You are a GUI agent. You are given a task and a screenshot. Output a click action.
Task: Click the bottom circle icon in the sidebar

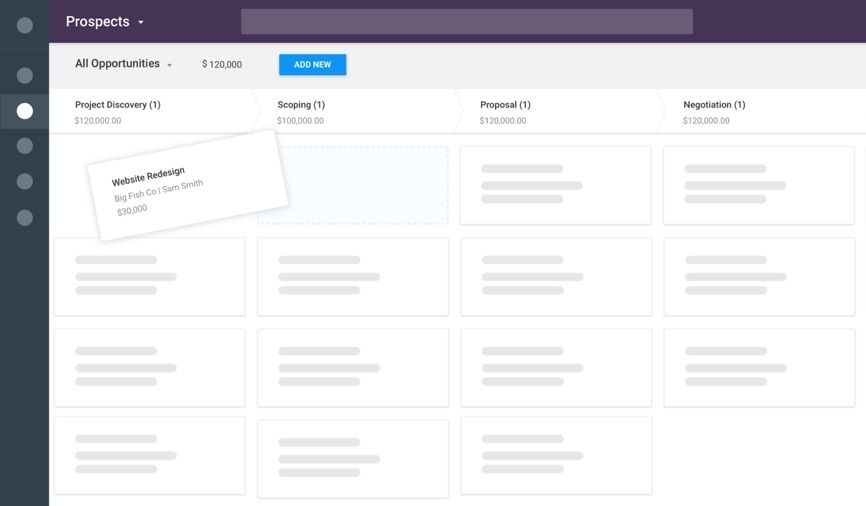[25, 218]
